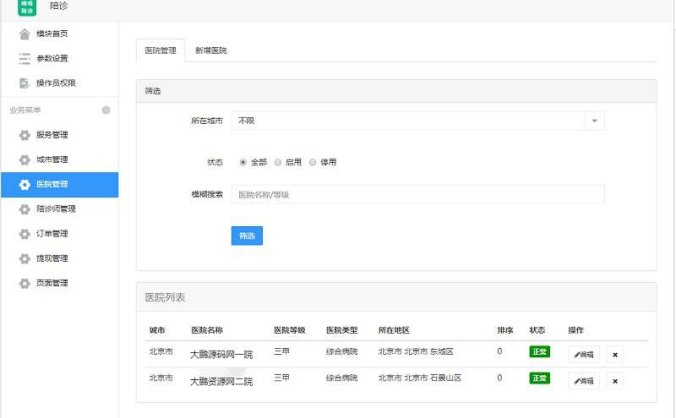Screen dimensions: 676x418
Task: Click the 医院列表 panel heading
Action: [165, 297]
